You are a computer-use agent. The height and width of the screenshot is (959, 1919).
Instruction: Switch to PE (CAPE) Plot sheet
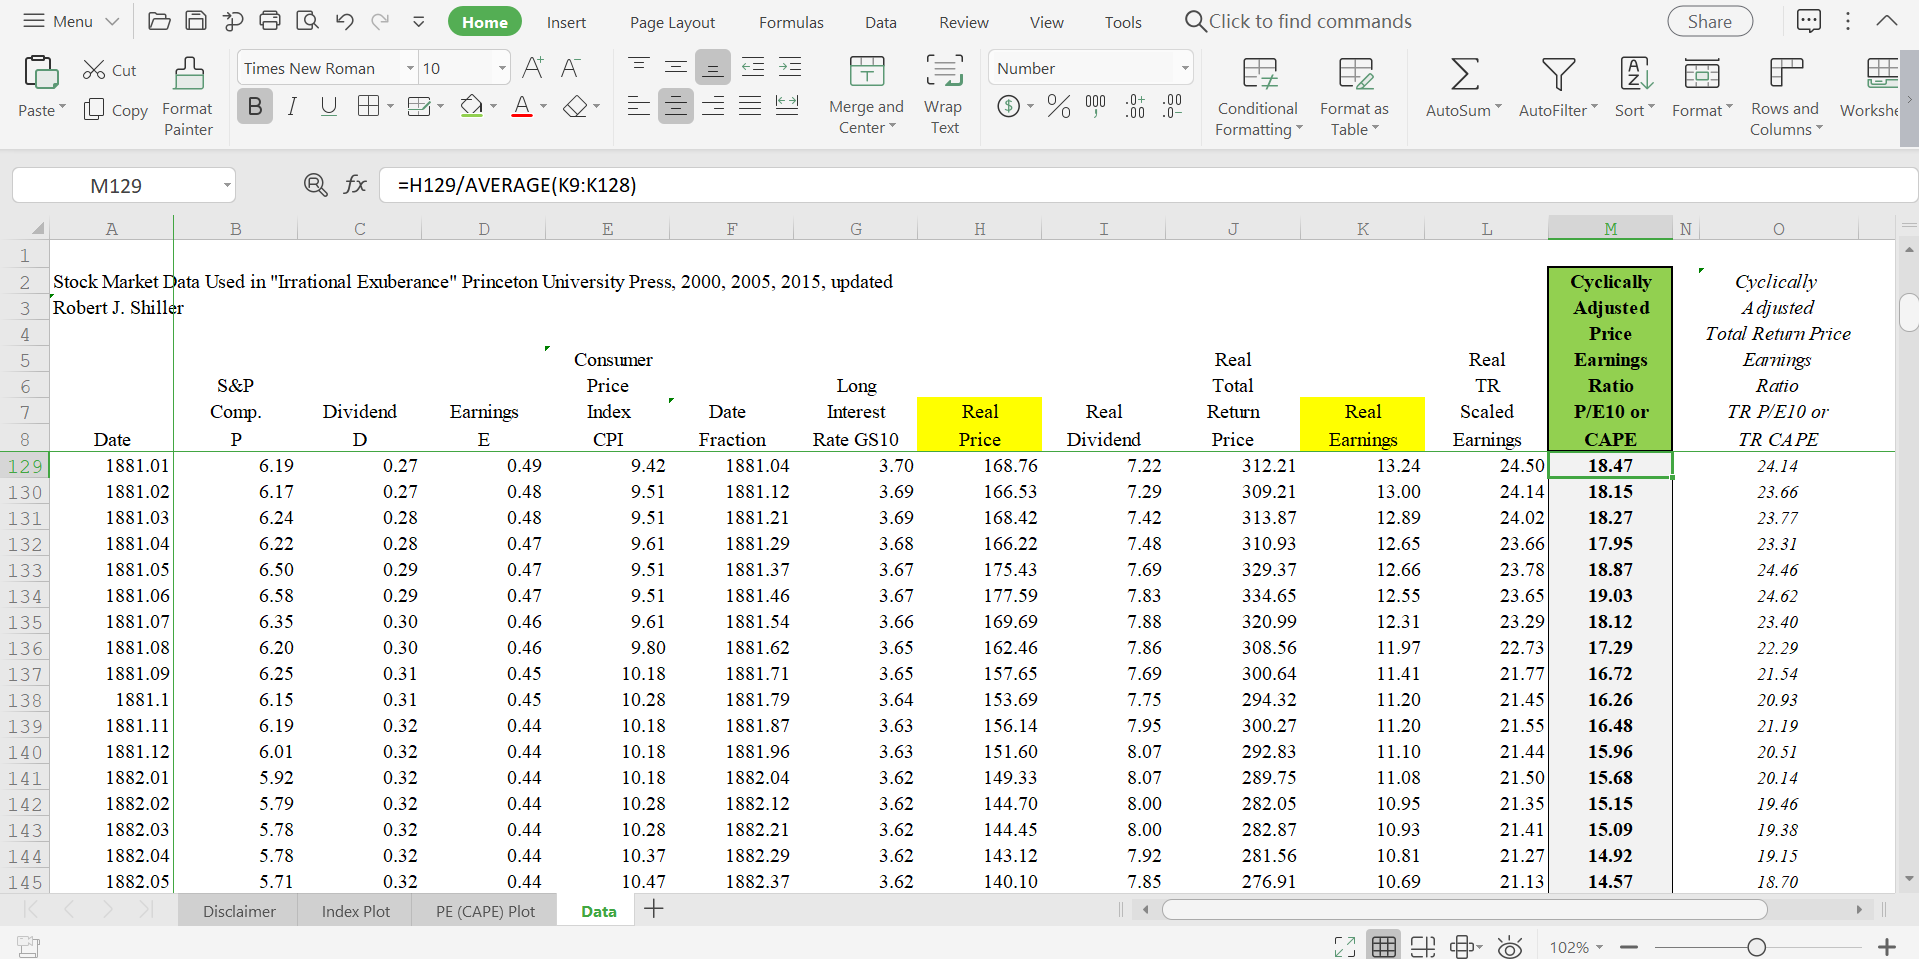pos(485,911)
